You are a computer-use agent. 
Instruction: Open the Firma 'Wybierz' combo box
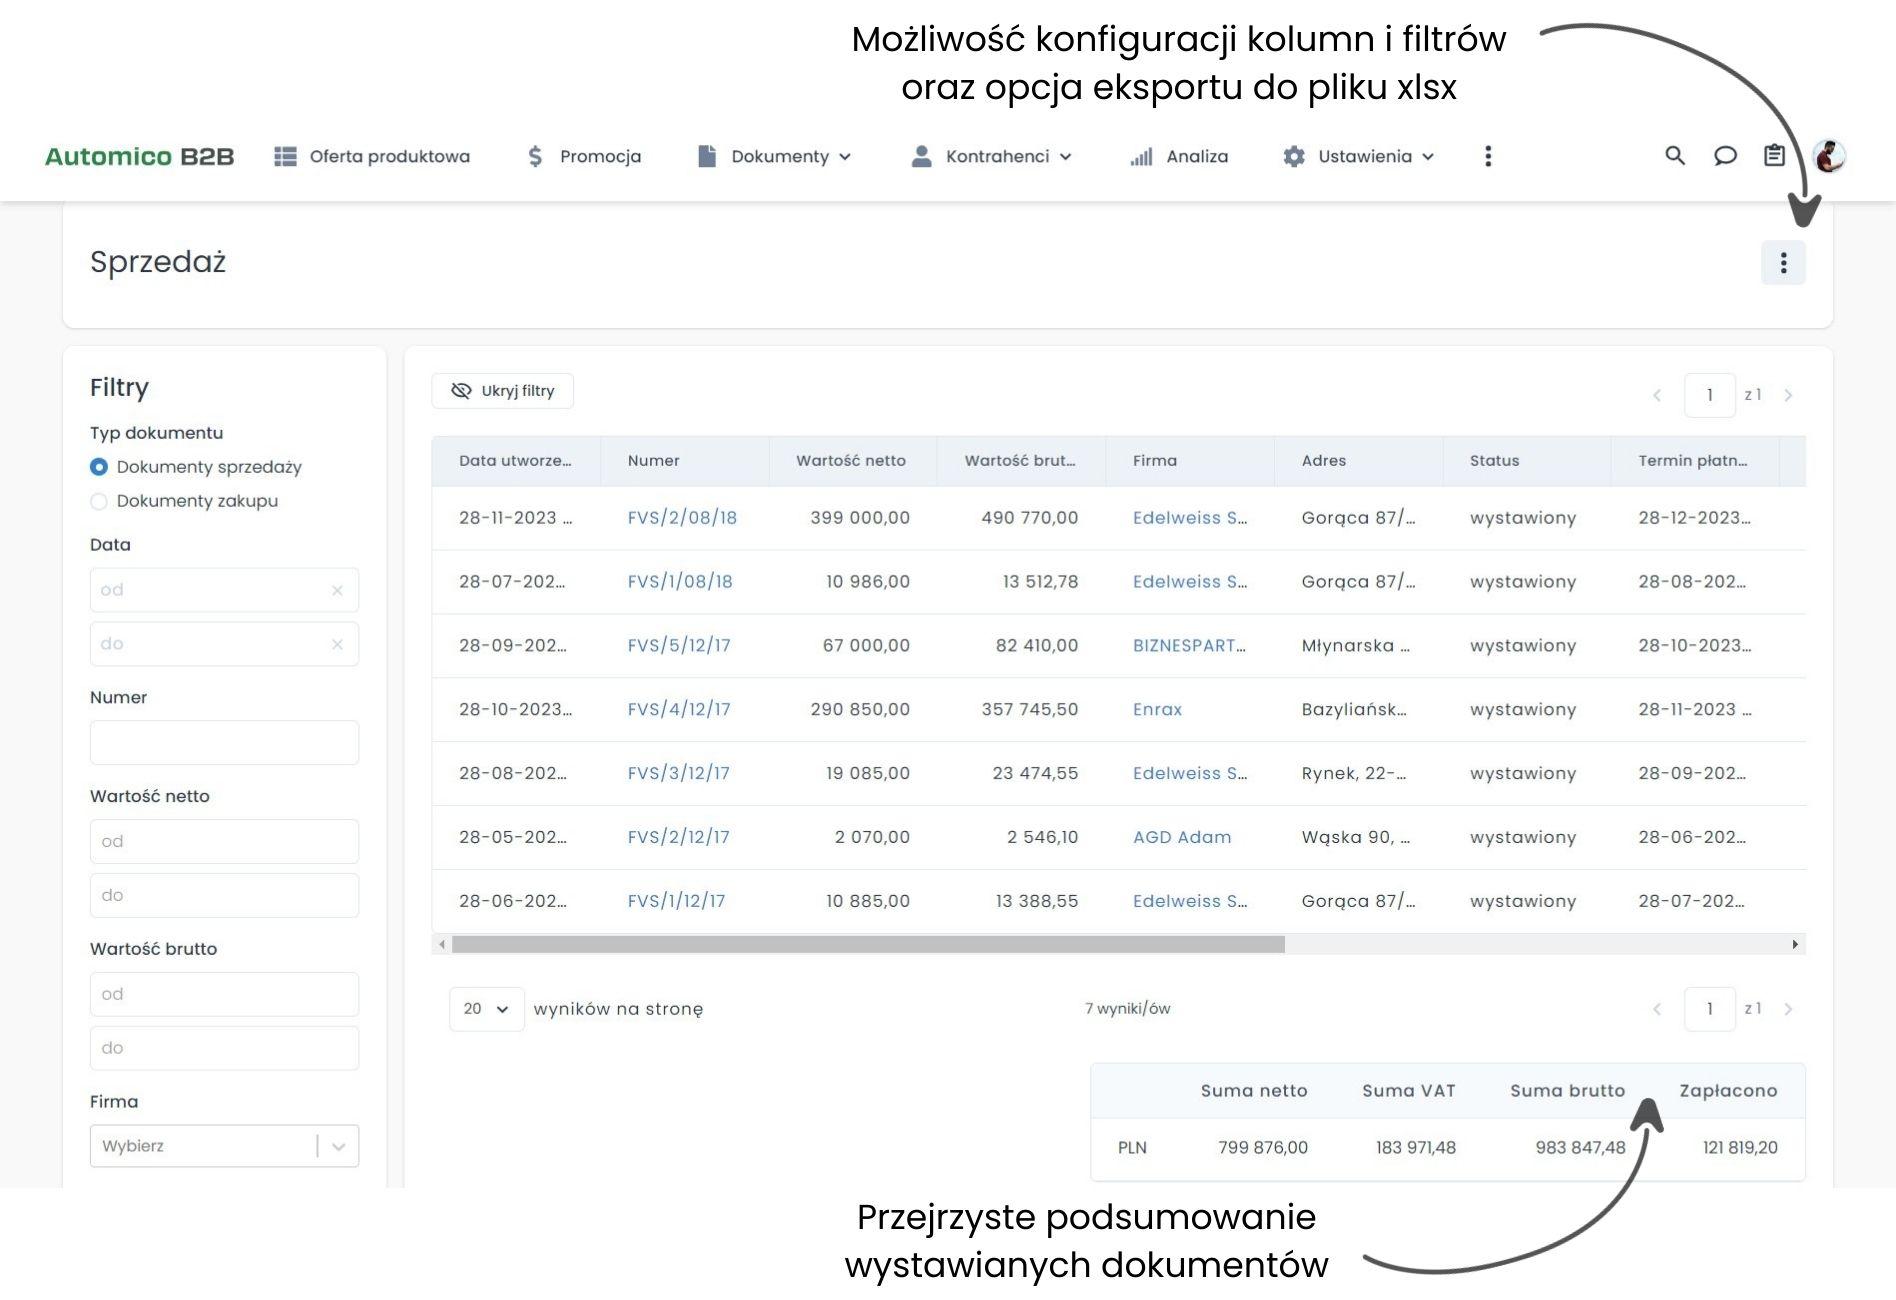point(224,1146)
